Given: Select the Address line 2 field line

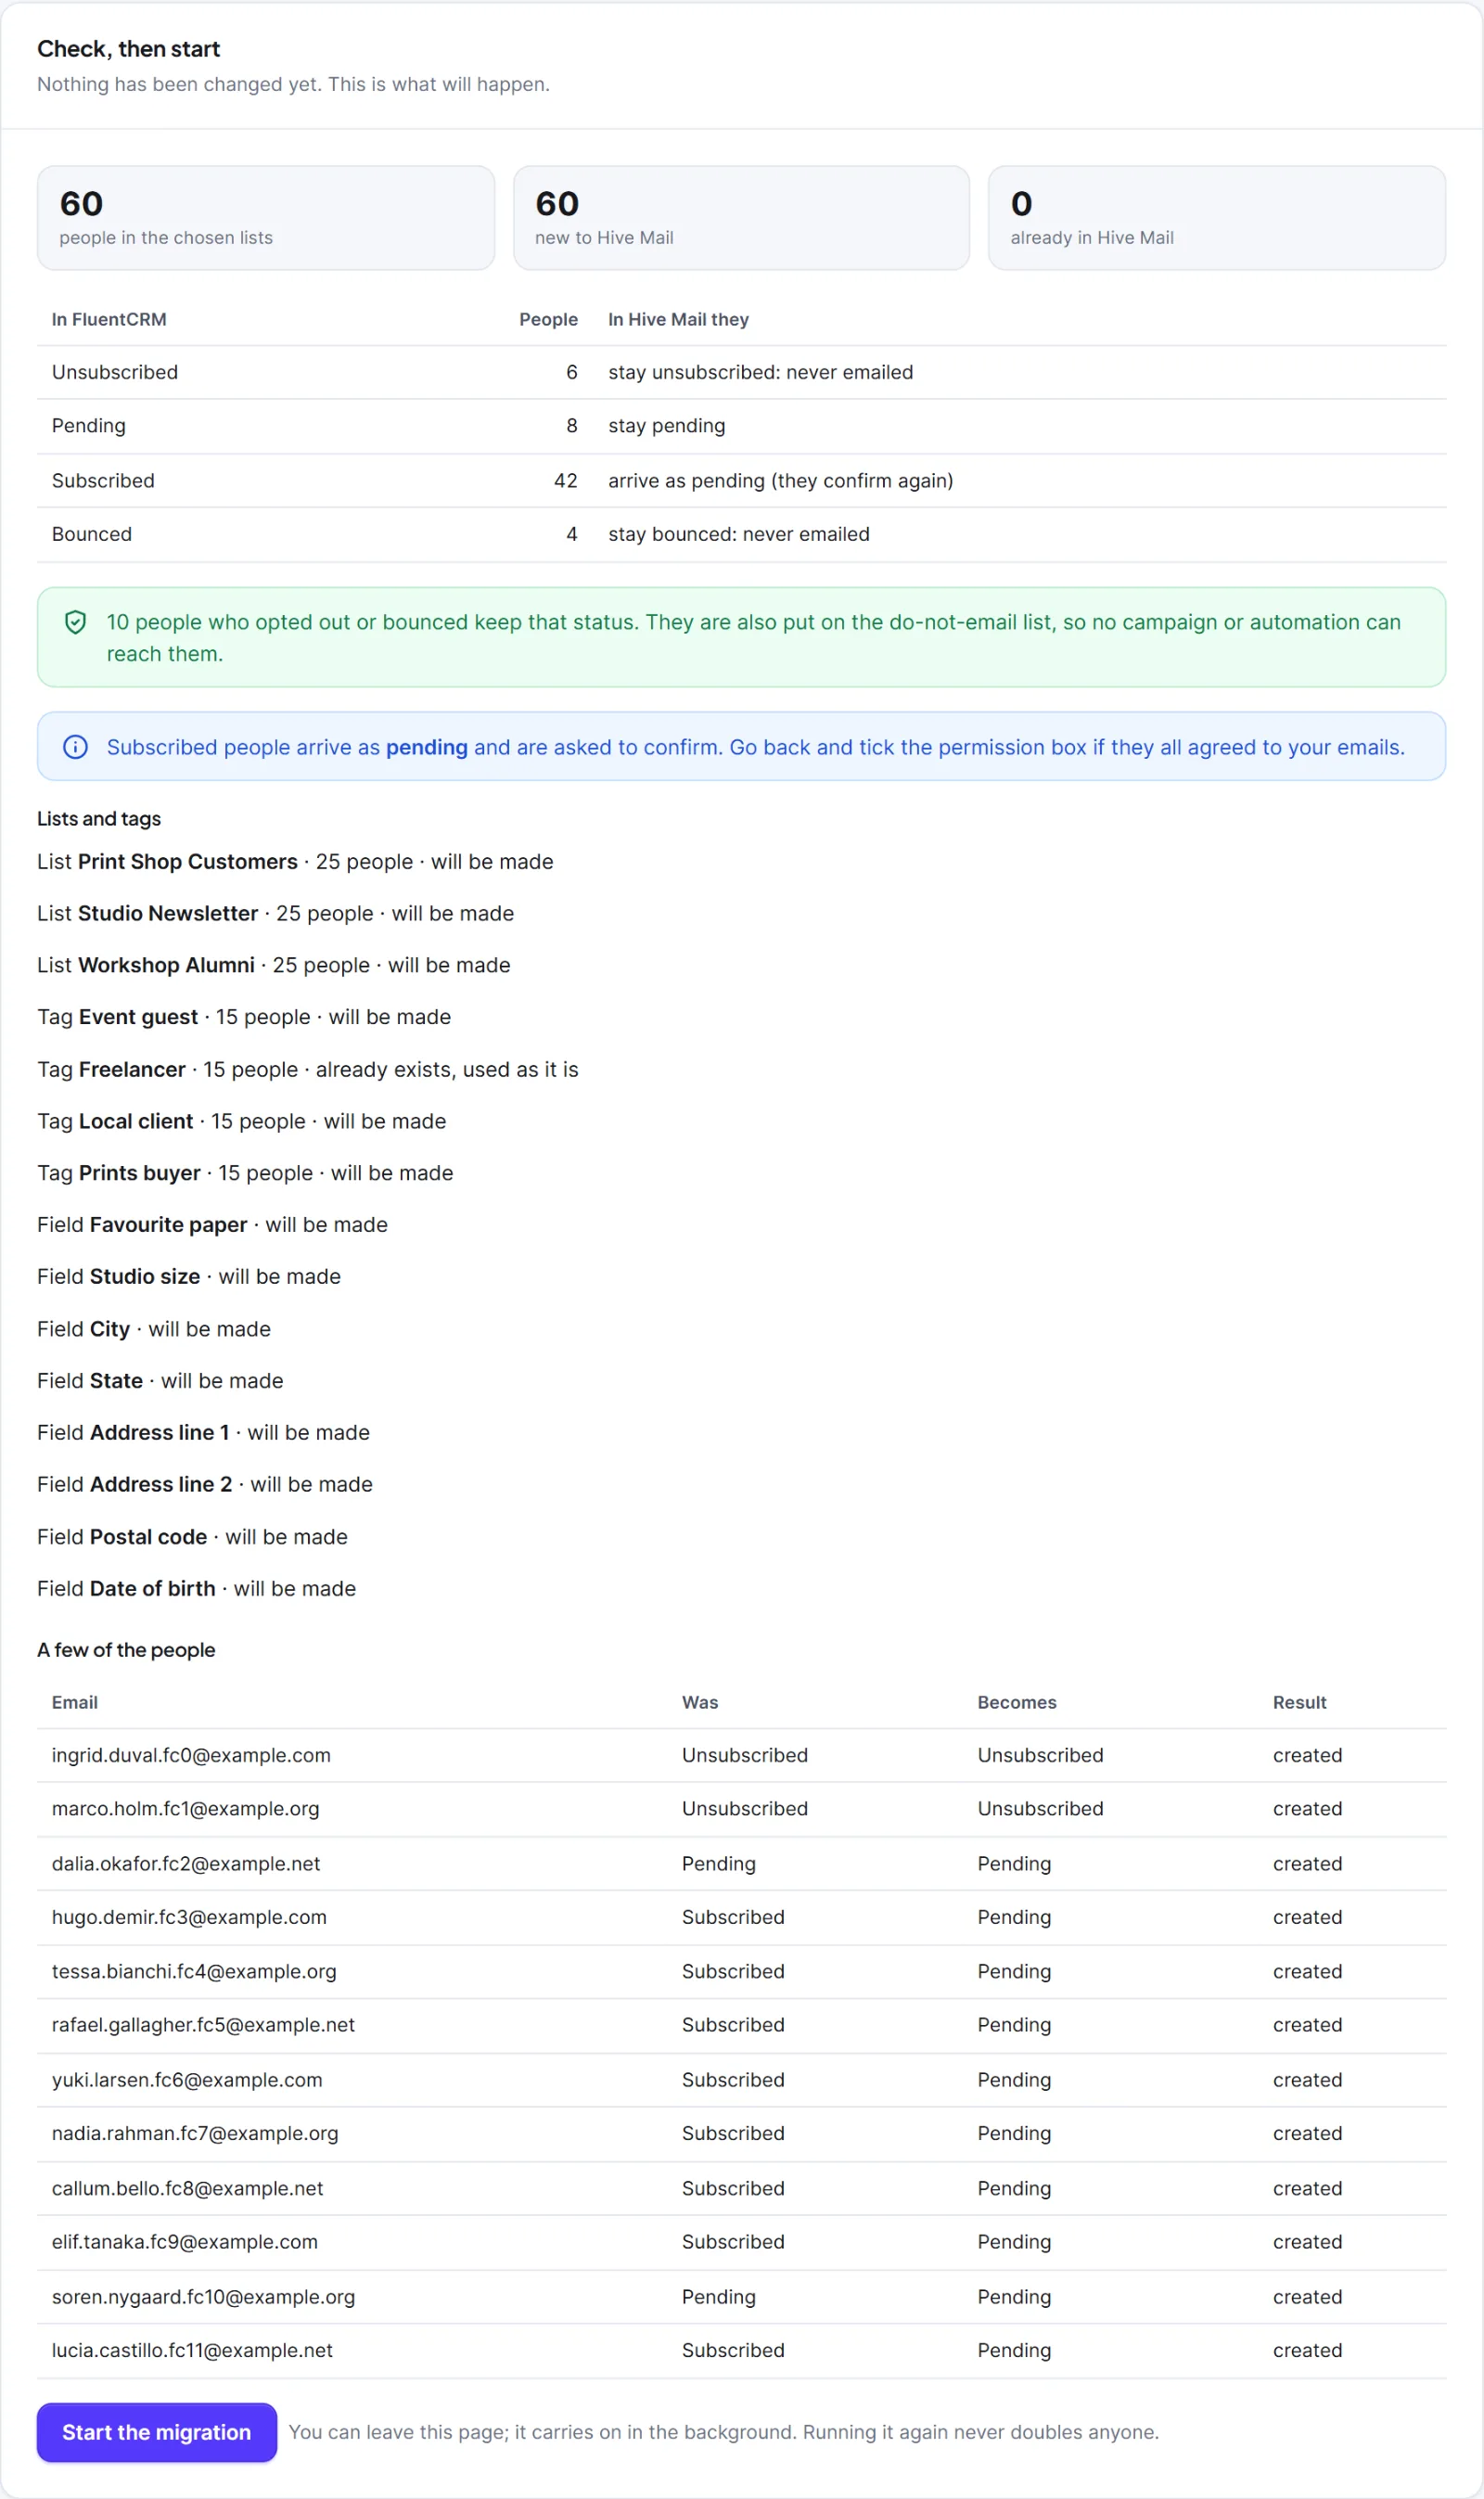Looking at the screenshot, I should 205,1485.
